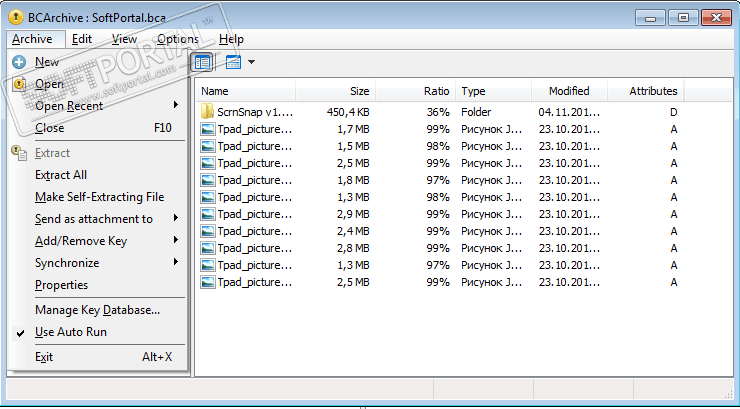Click the 2,8 MB size cell
The width and height of the screenshot is (740, 409).
353,248
